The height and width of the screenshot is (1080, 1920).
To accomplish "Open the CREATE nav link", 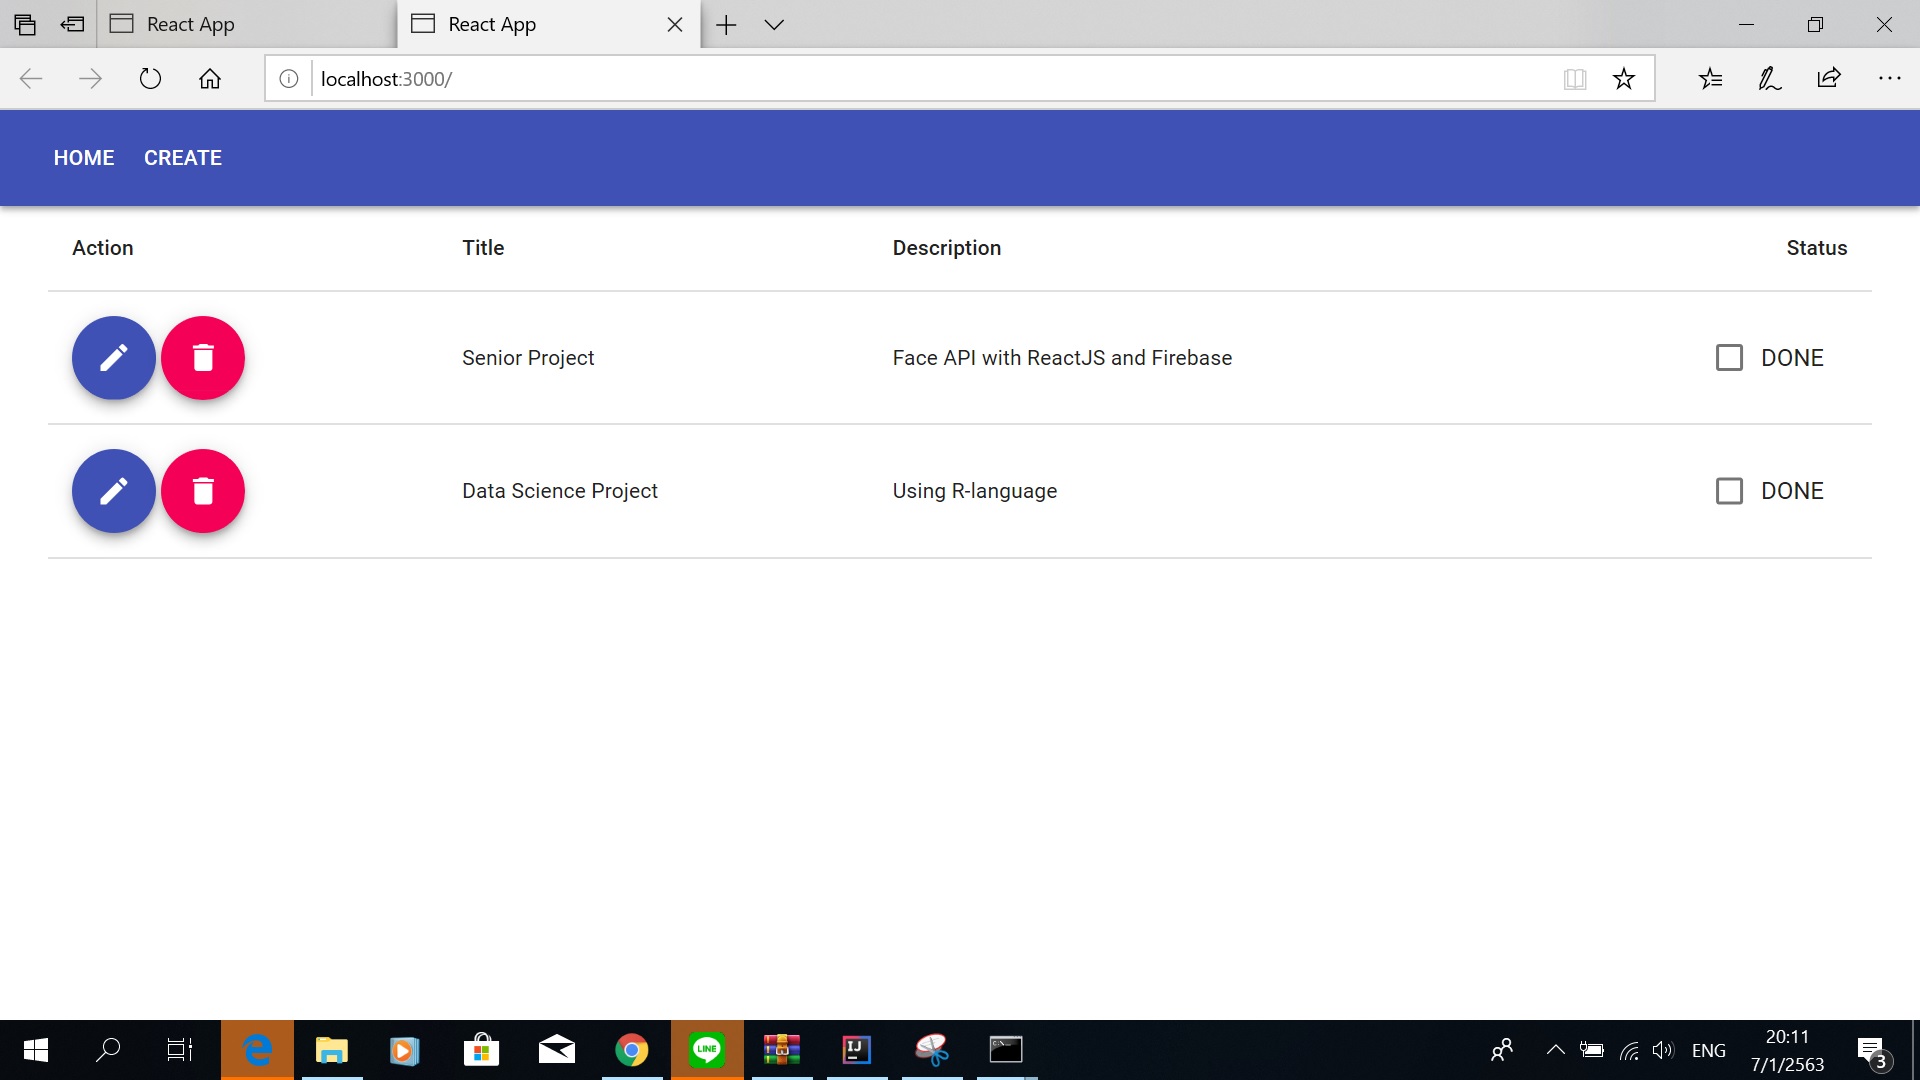I will coord(183,158).
